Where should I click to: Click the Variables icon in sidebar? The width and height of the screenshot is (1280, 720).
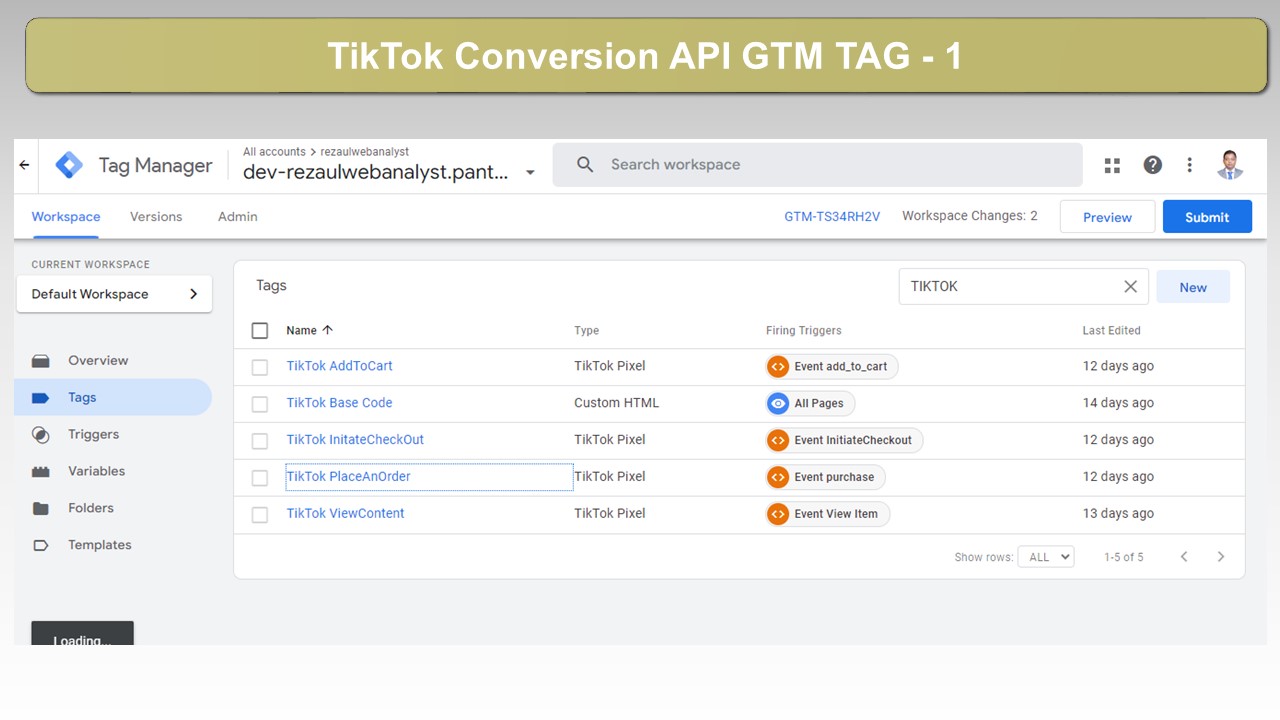pyautogui.click(x=41, y=471)
